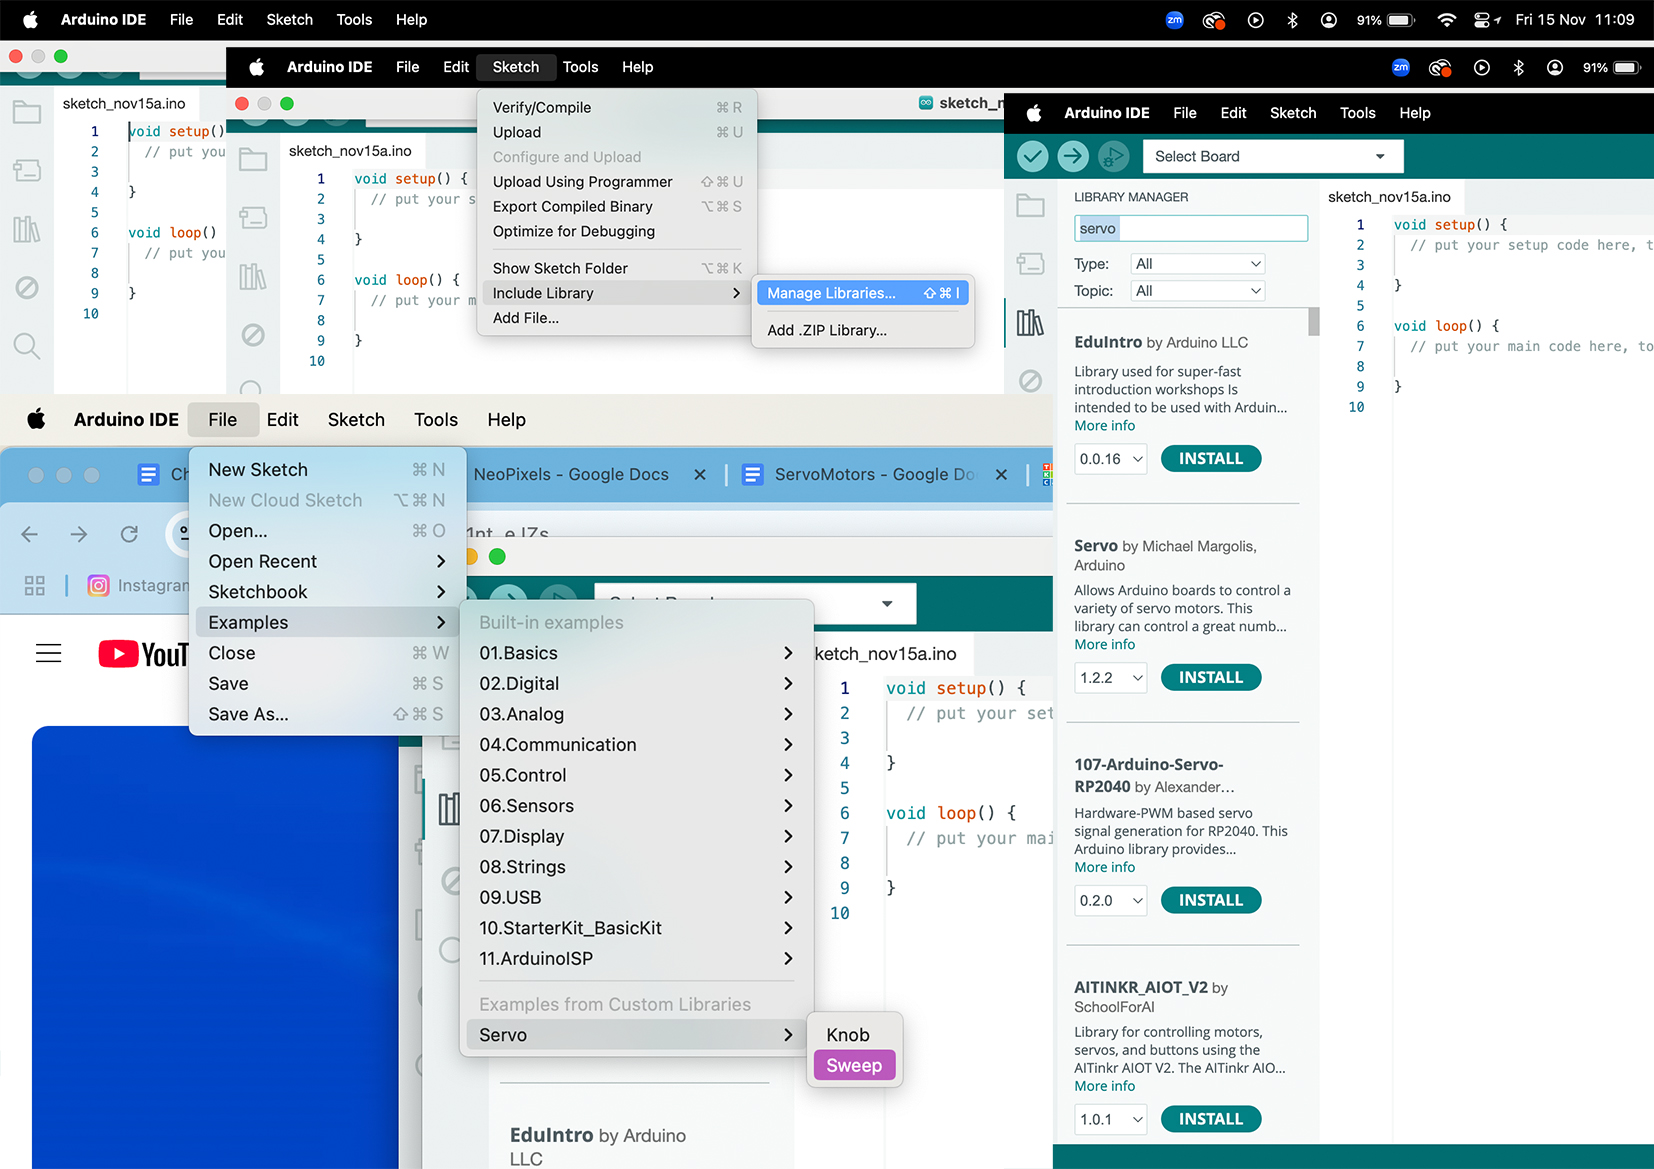Open the YouTube hamburger menu icon

[x=48, y=653]
